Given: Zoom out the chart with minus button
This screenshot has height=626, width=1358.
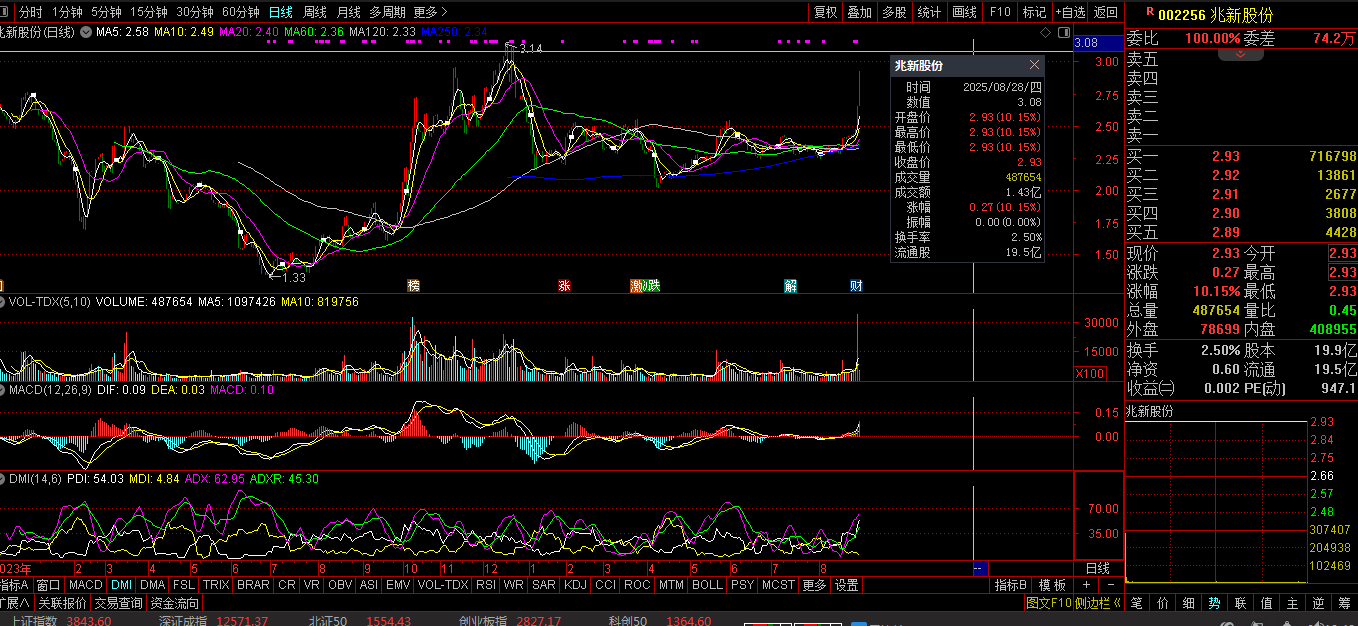Looking at the screenshot, I should click(x=1110, y=585).
